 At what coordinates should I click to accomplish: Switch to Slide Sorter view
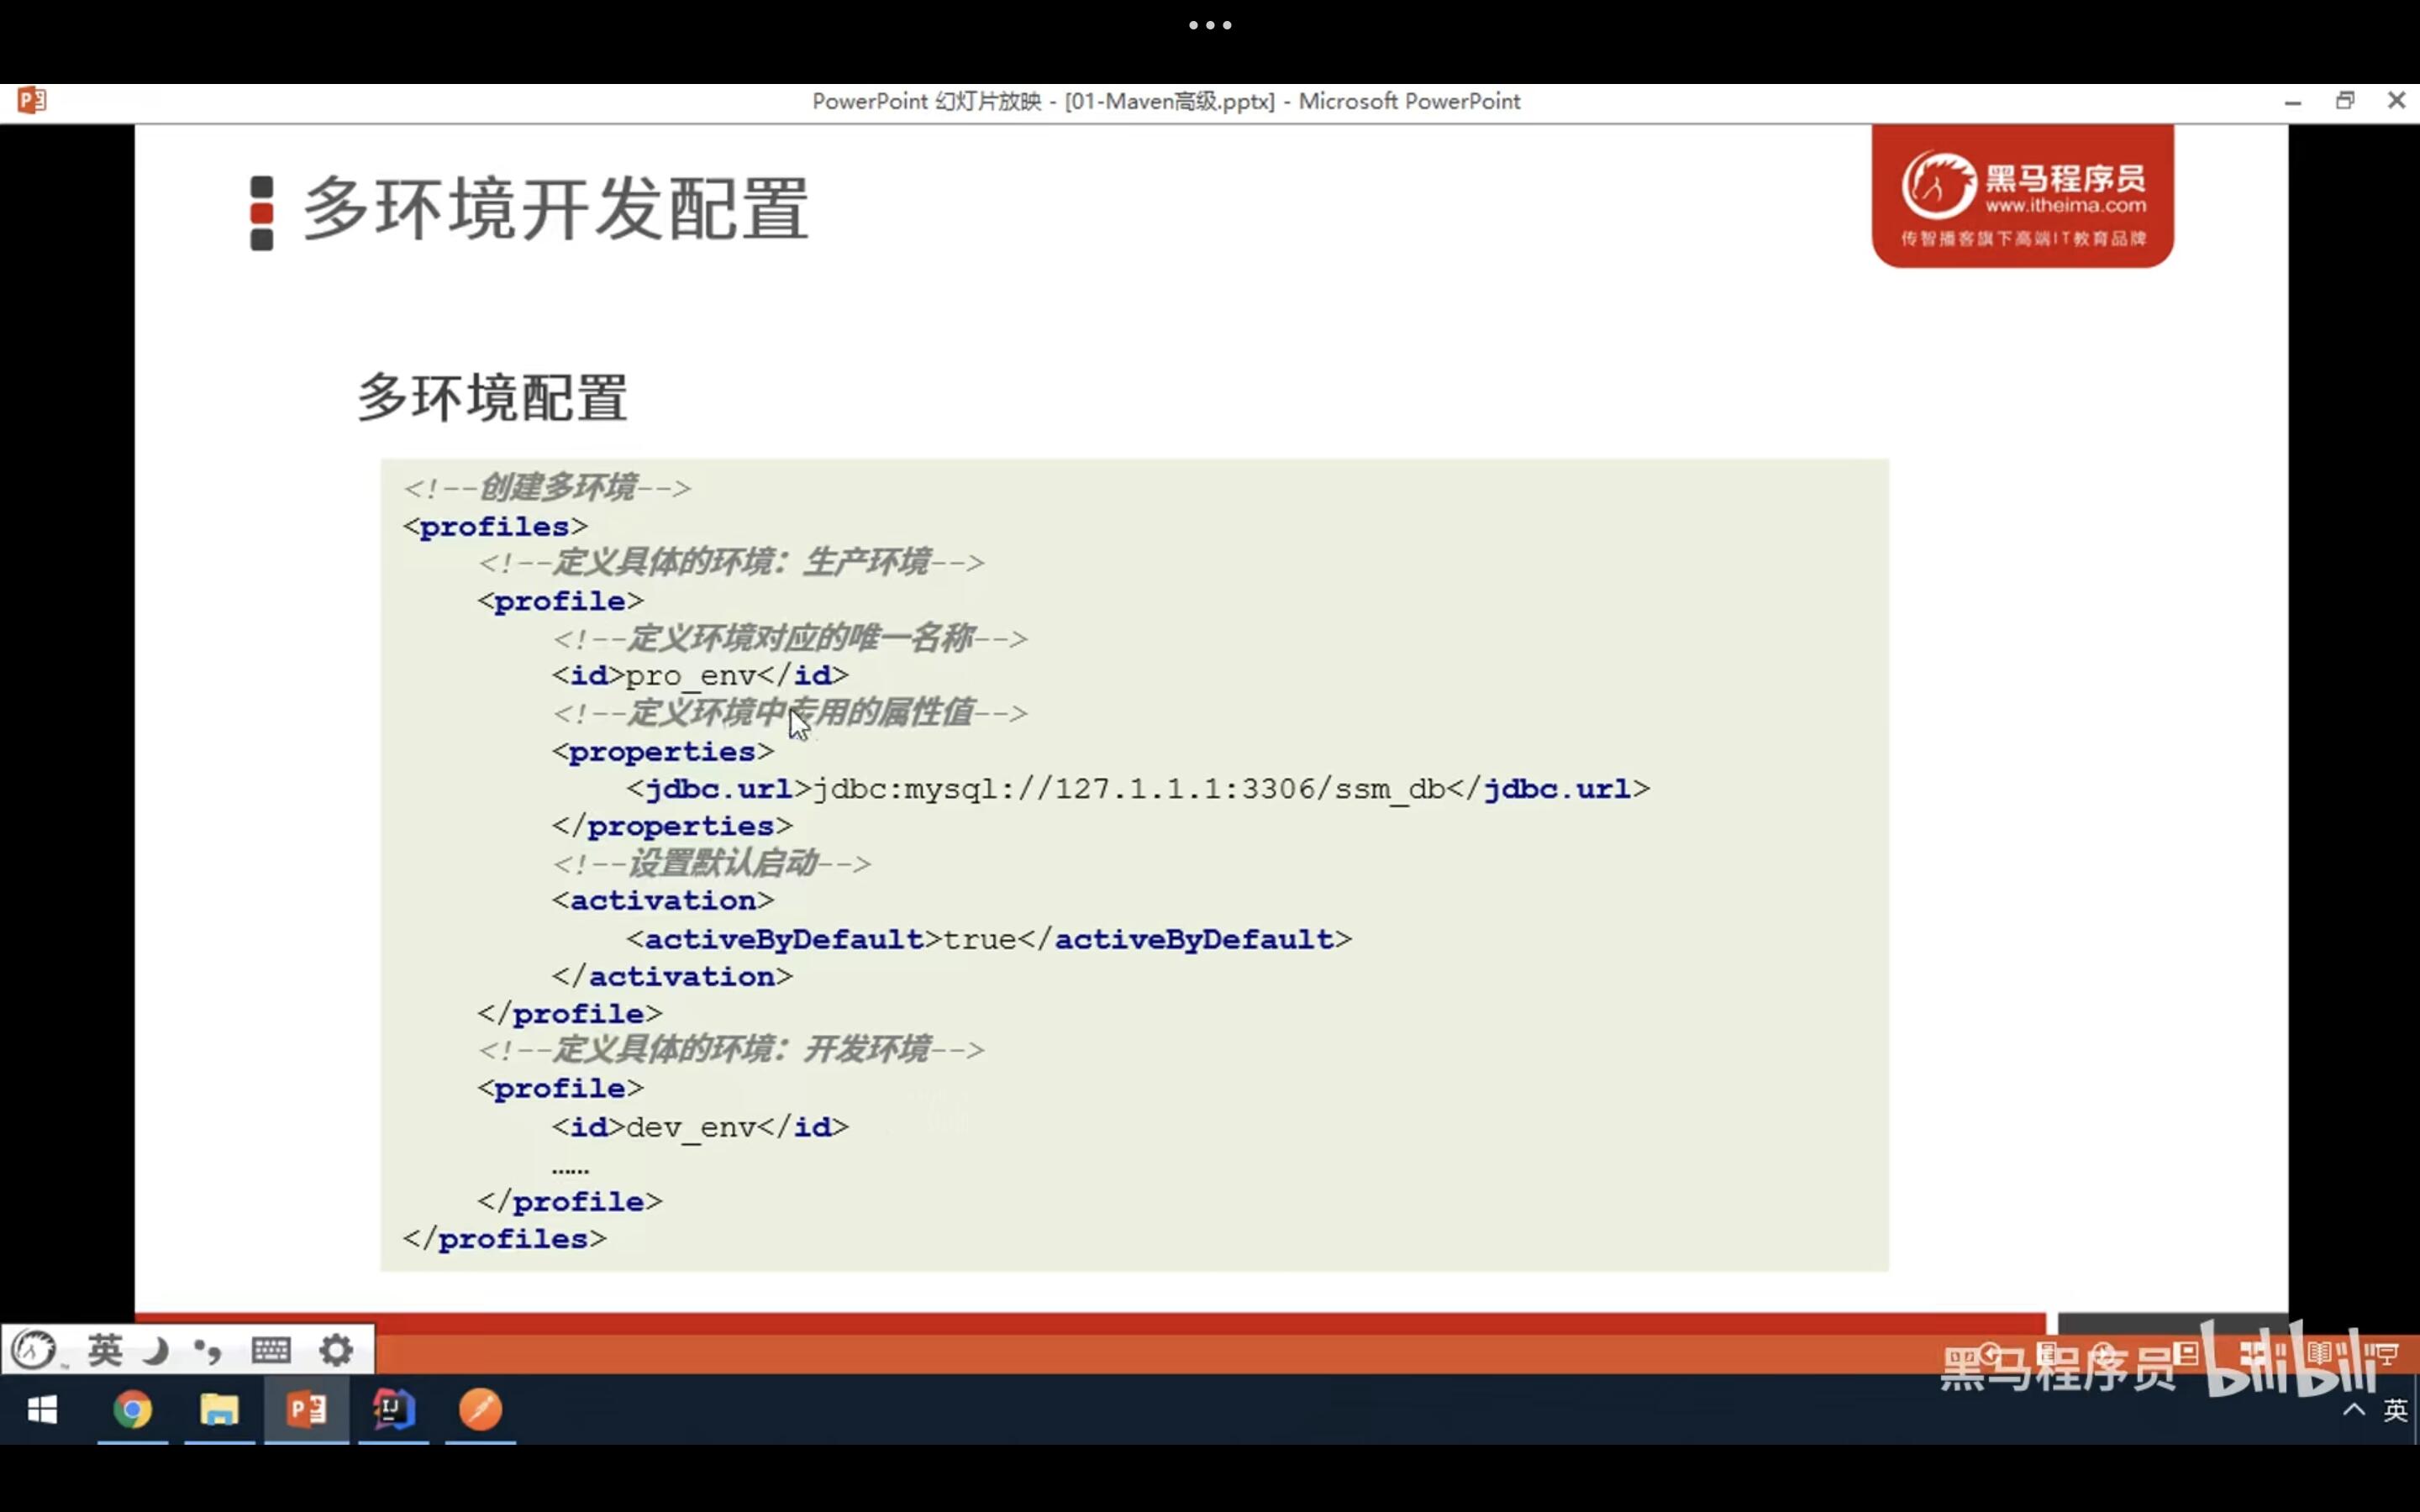click(x=2254, y=1353)
